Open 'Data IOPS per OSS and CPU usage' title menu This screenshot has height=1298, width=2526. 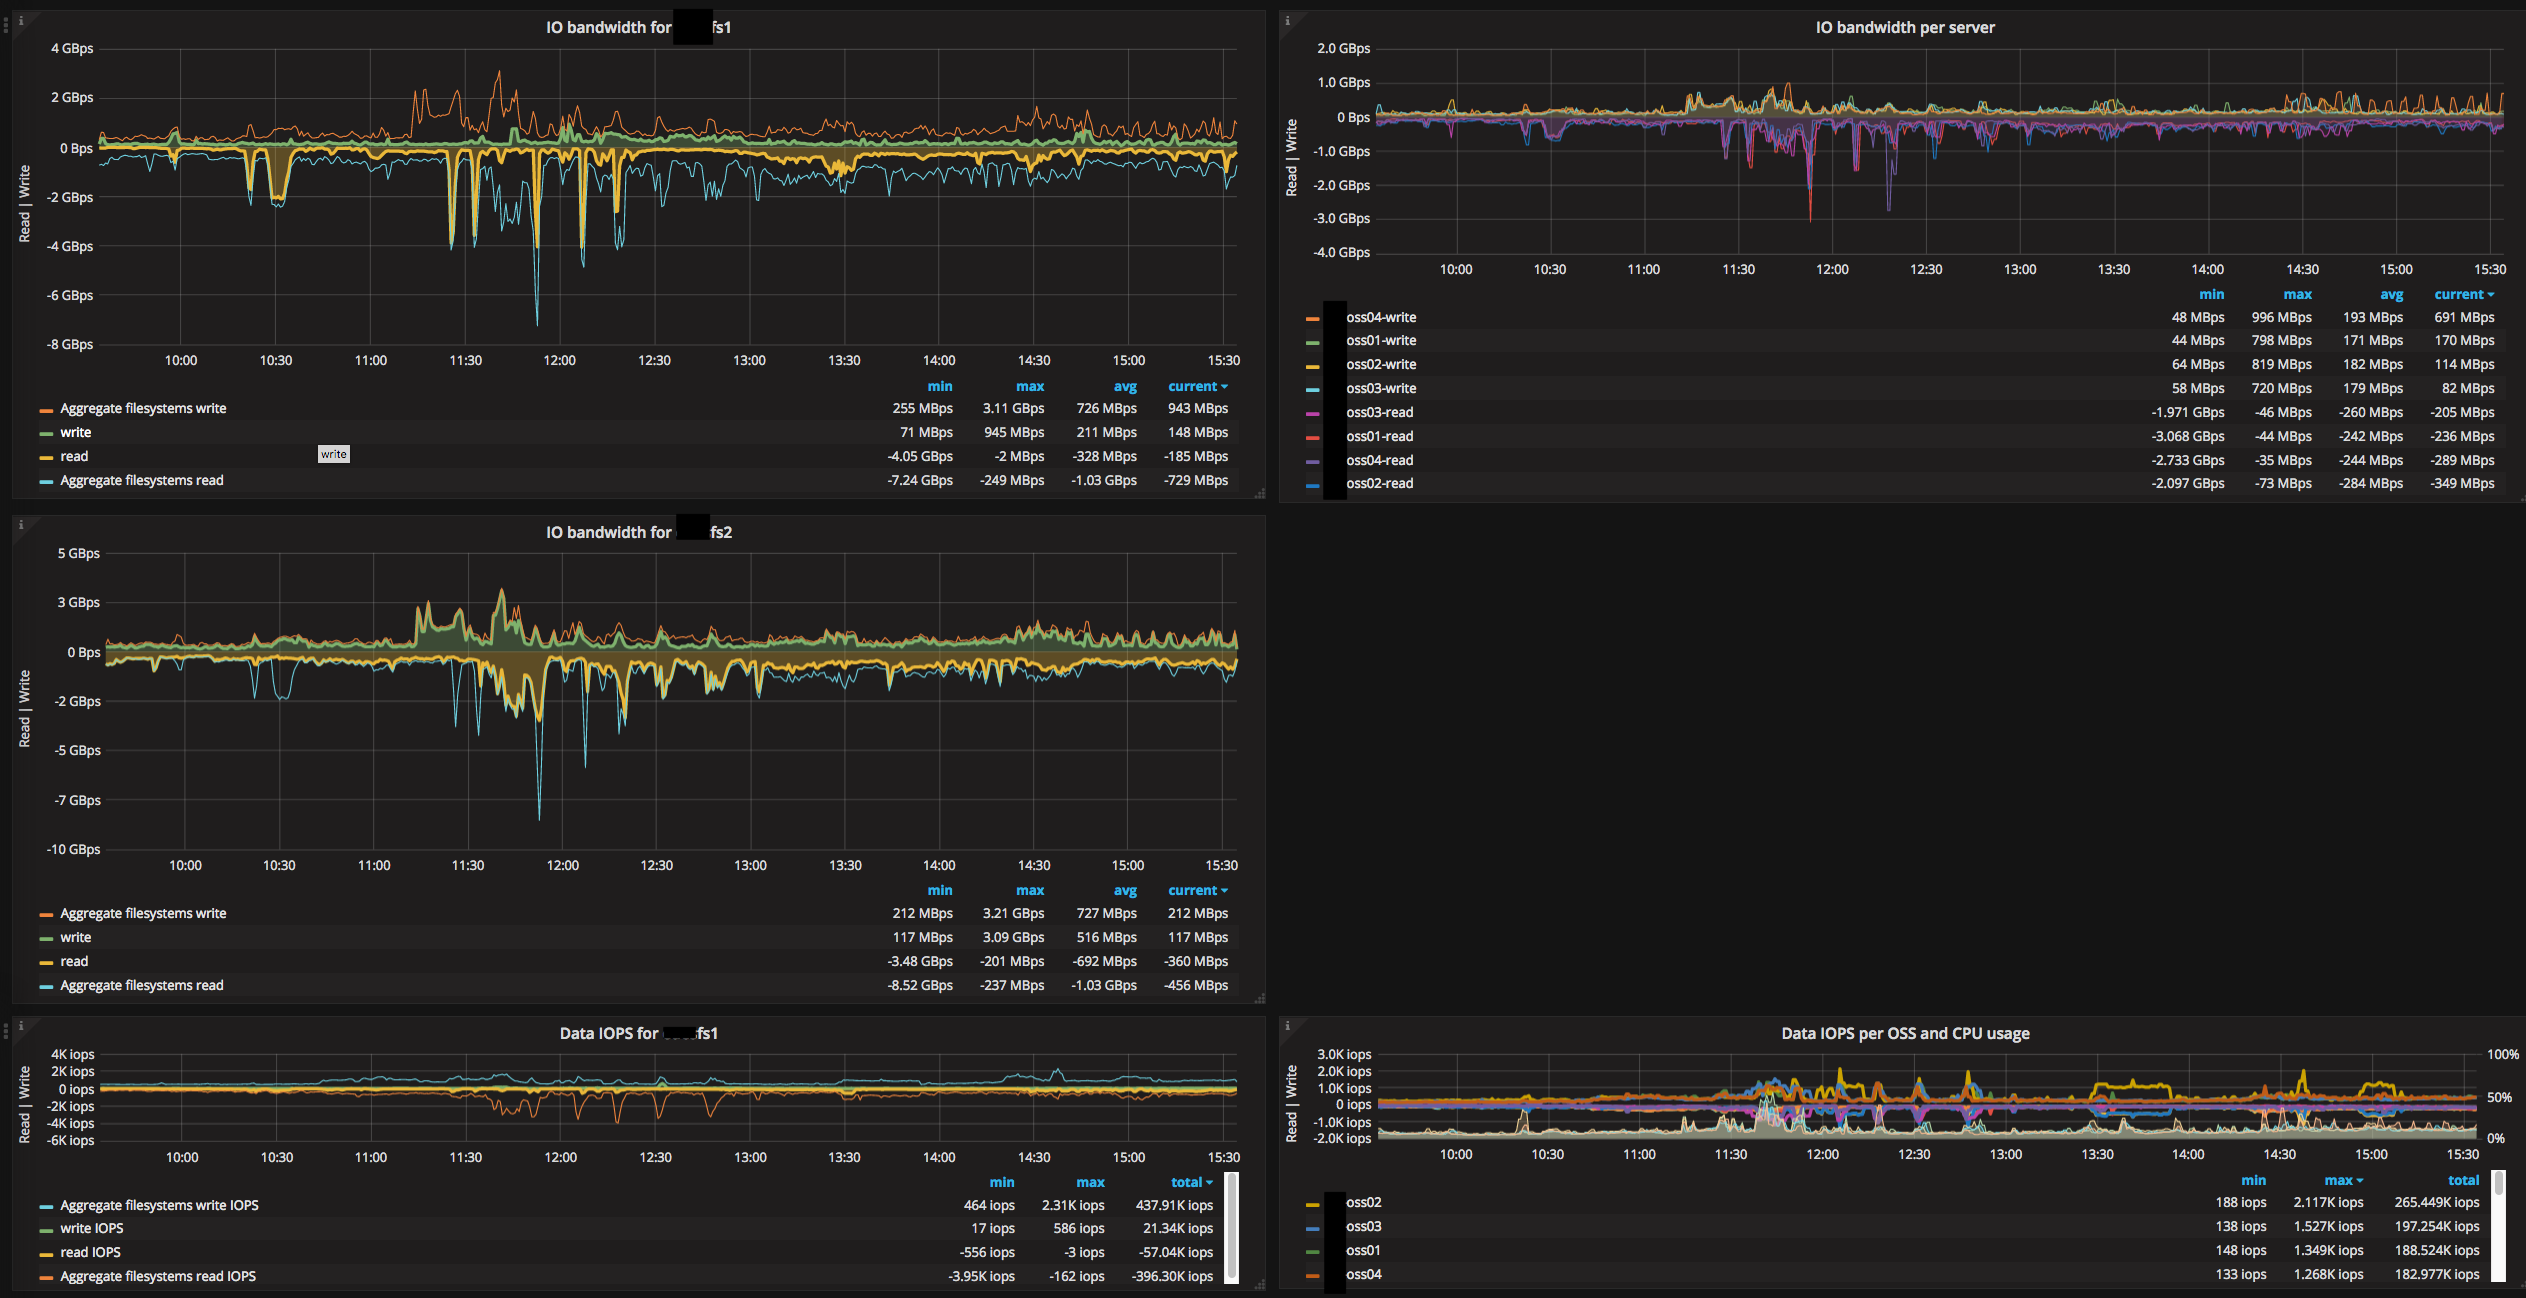pos(1904,1033)
